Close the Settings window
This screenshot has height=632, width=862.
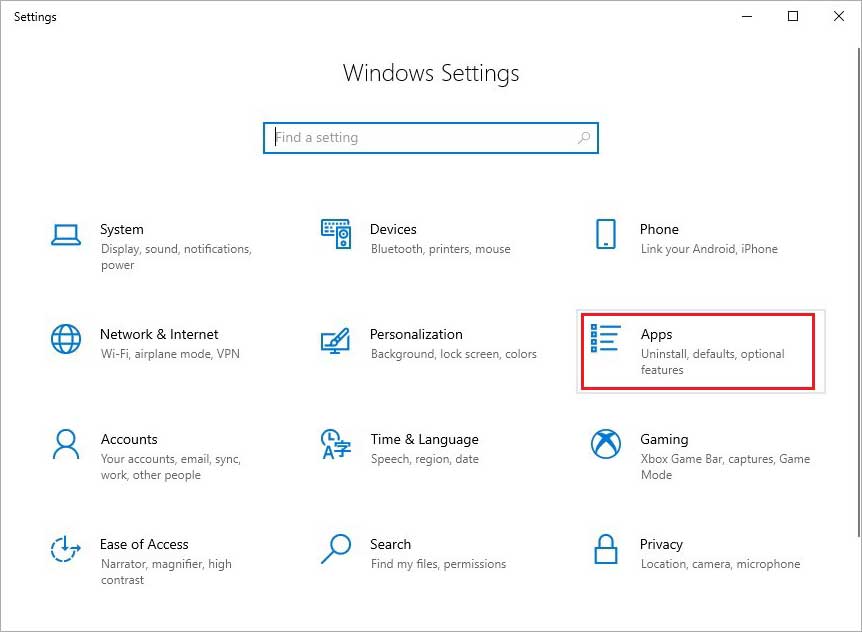[838, 16]
